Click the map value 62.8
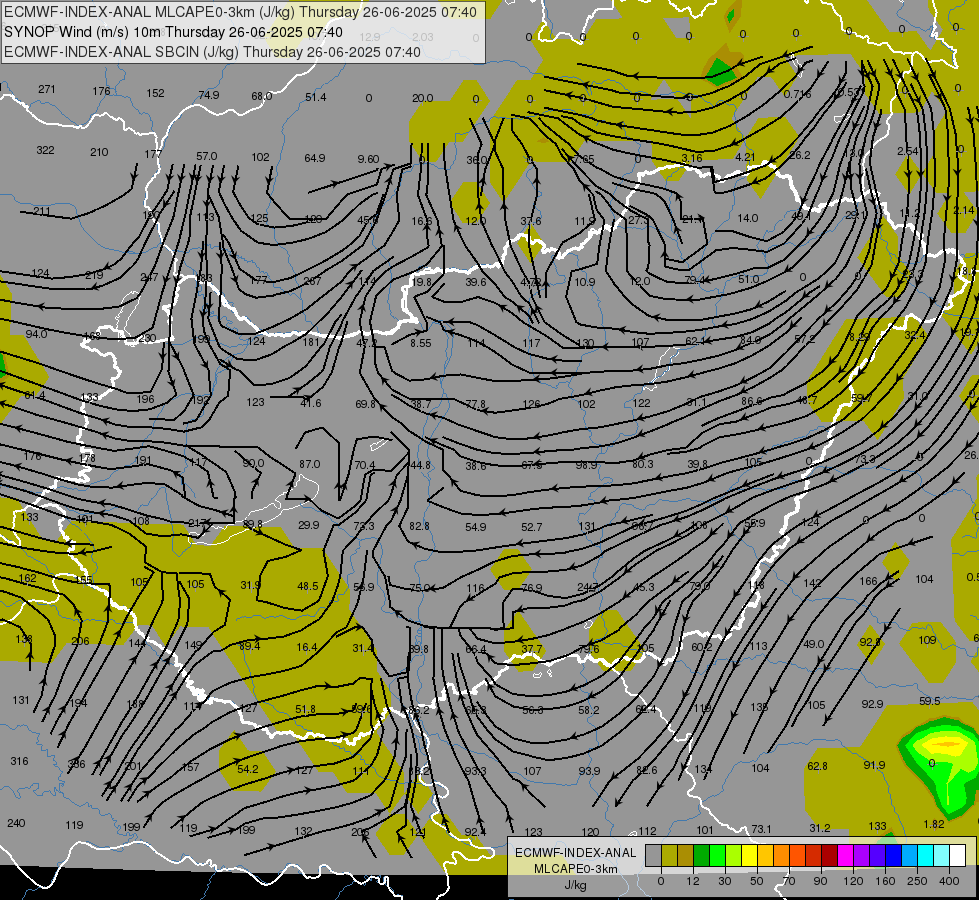The image size is (979, 900). (817, 766)
